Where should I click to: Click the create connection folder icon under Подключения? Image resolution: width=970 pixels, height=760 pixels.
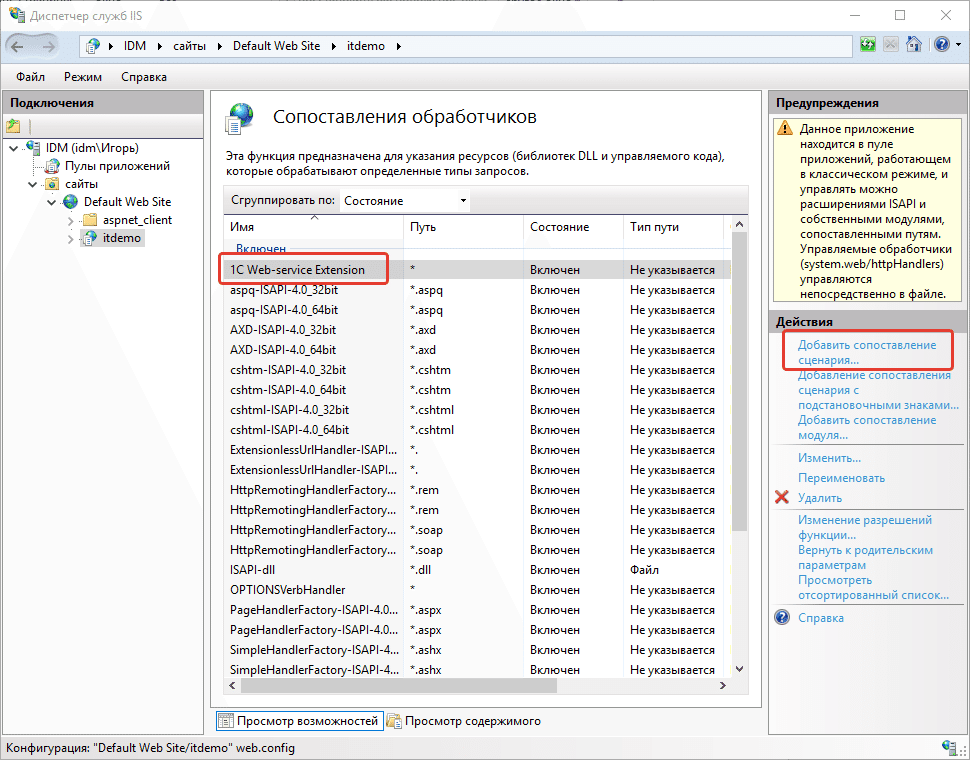tap(13, 123)
